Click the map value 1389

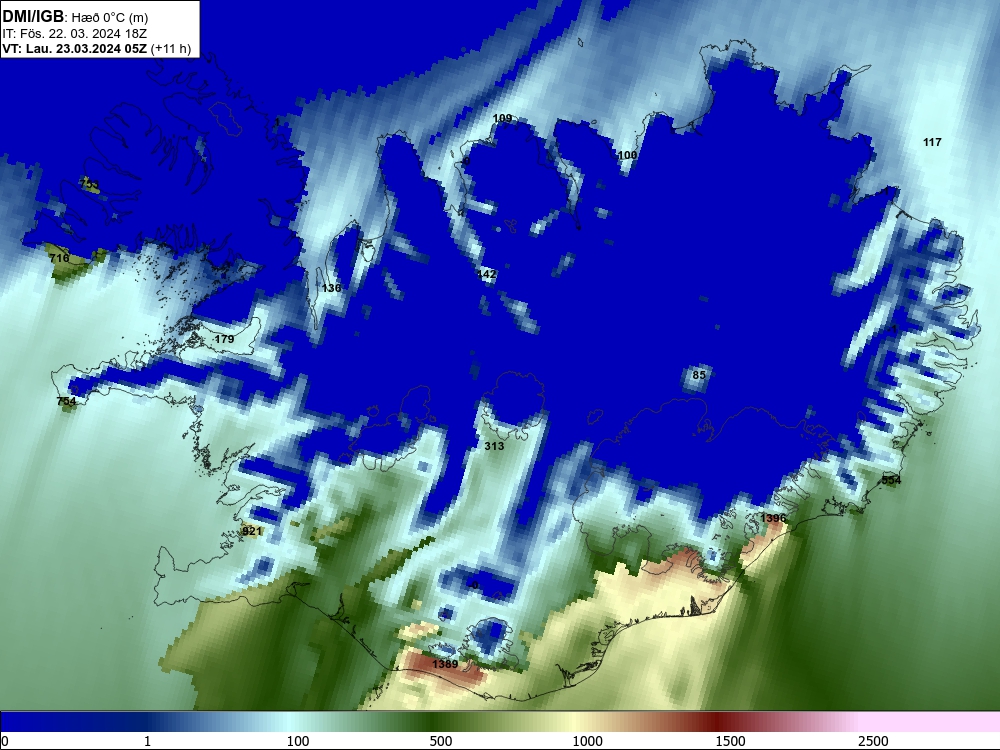(x=445, y=664)
